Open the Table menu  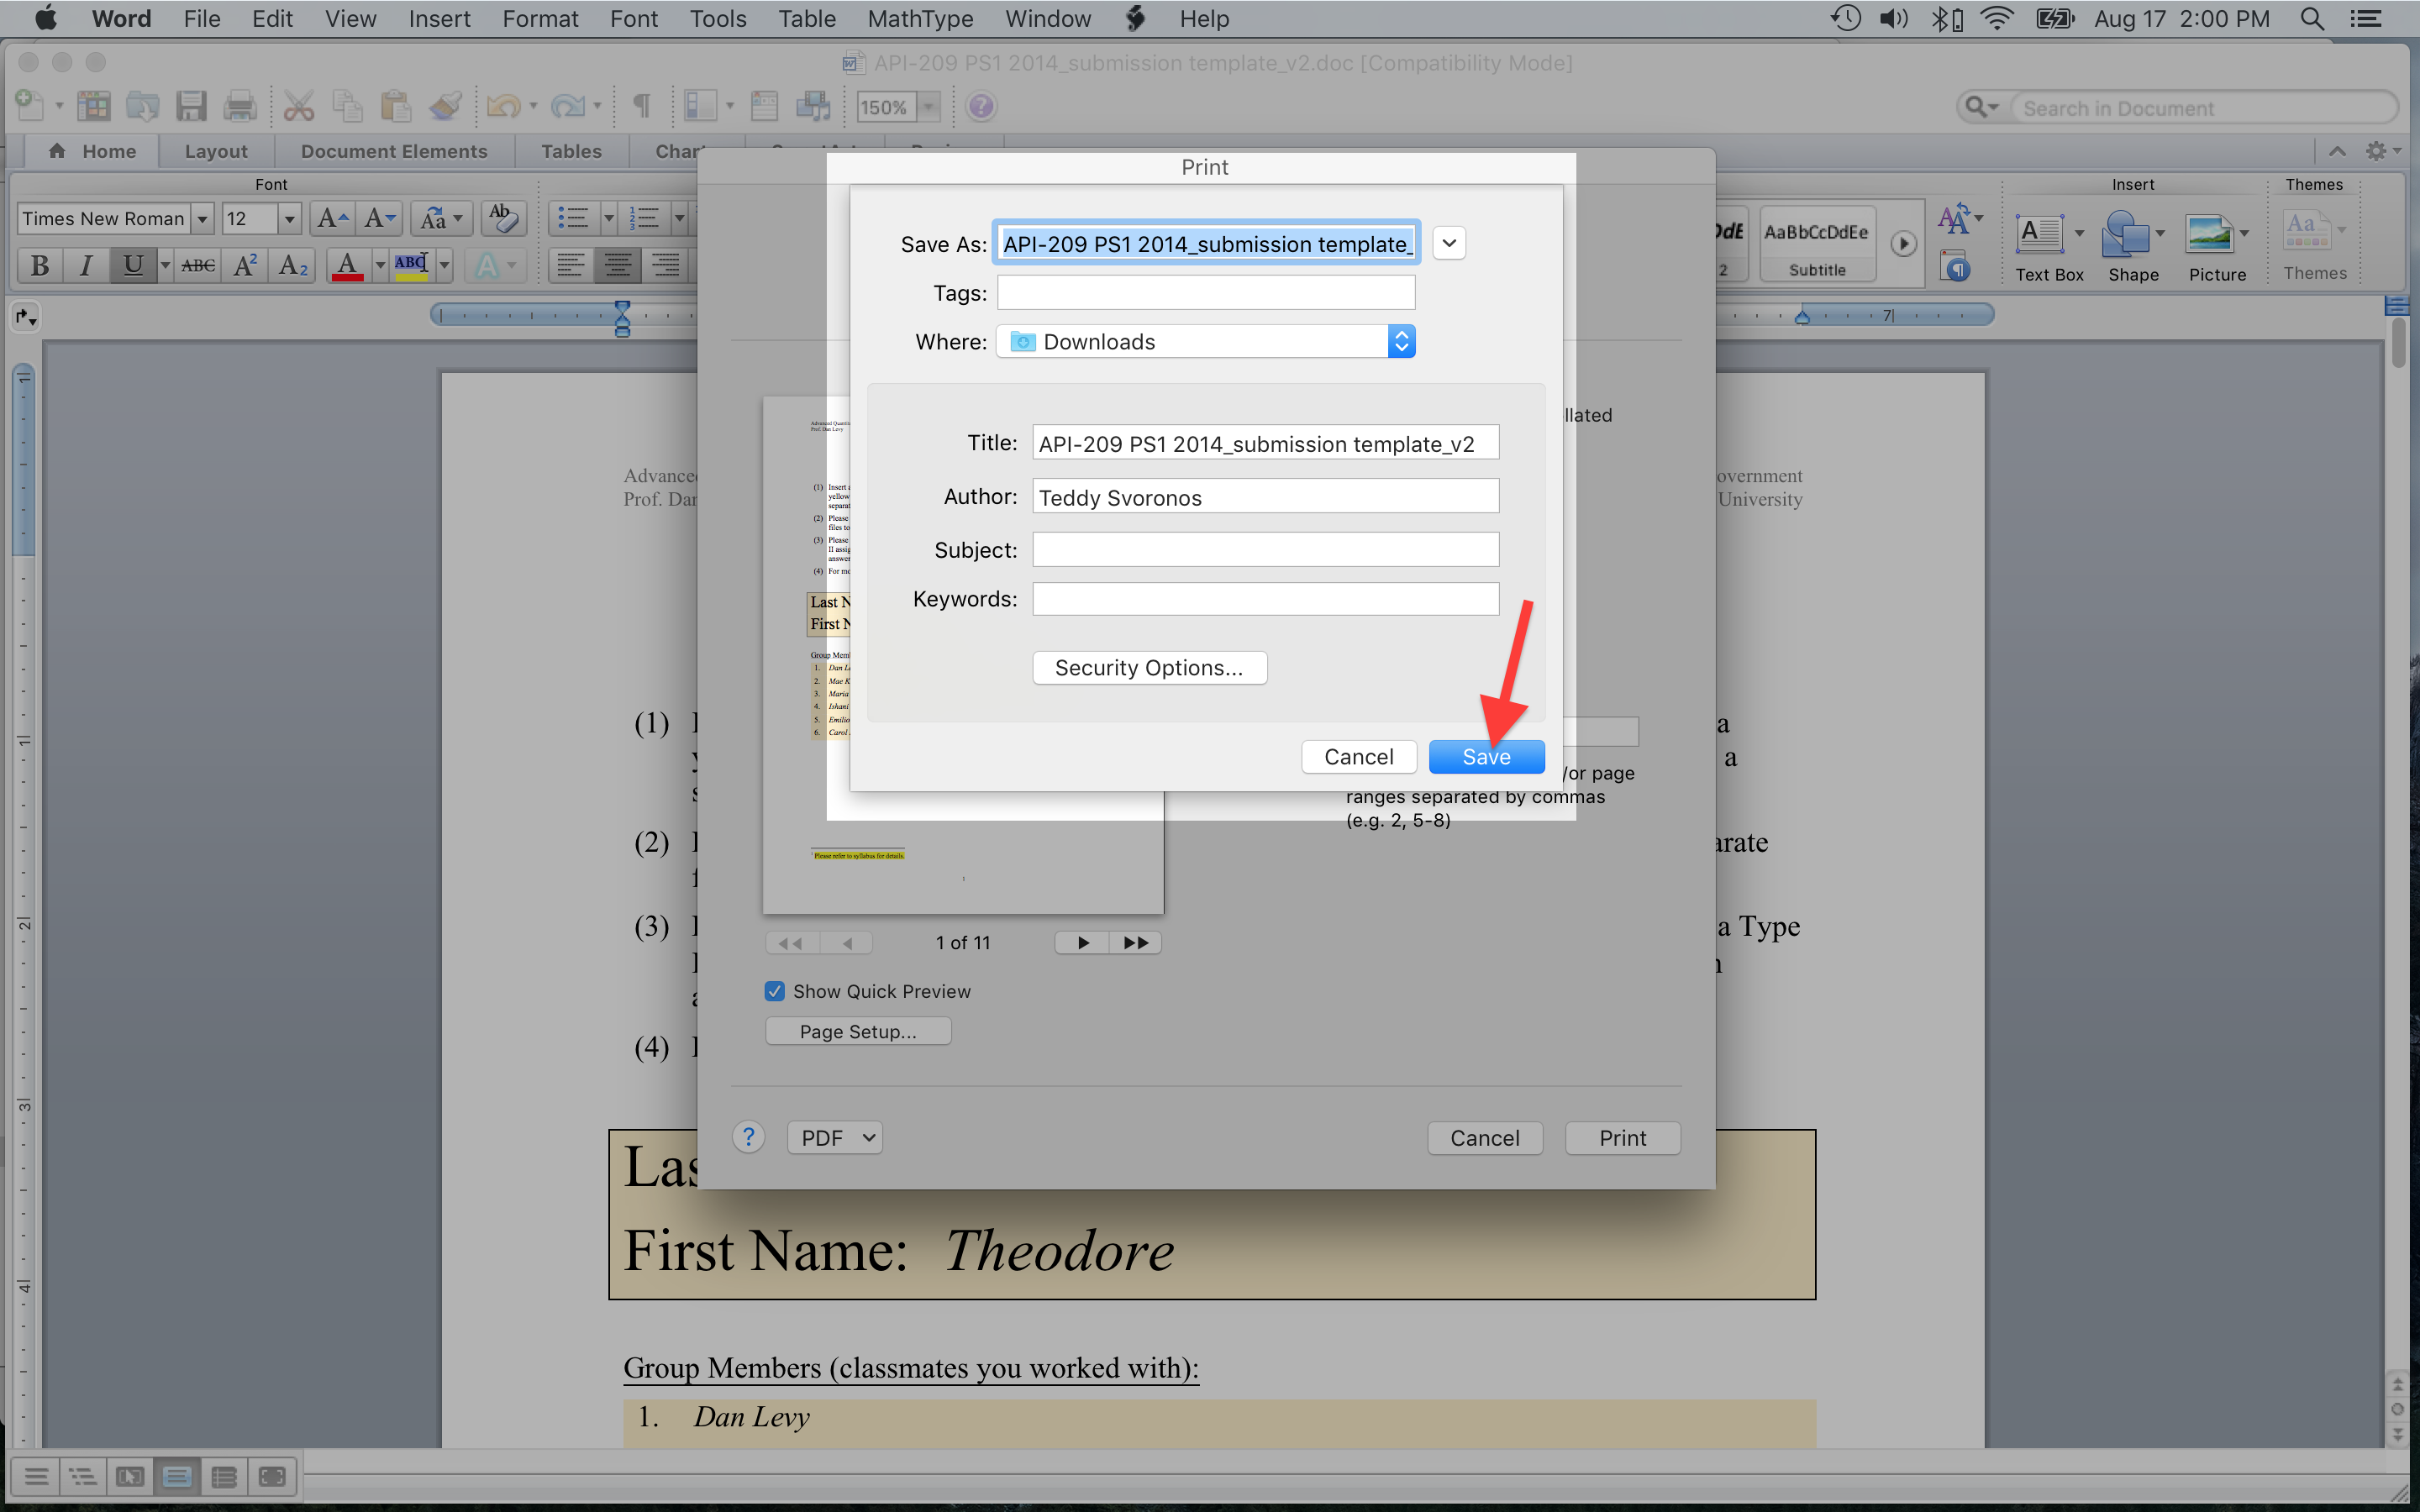[x=807, y=18]
